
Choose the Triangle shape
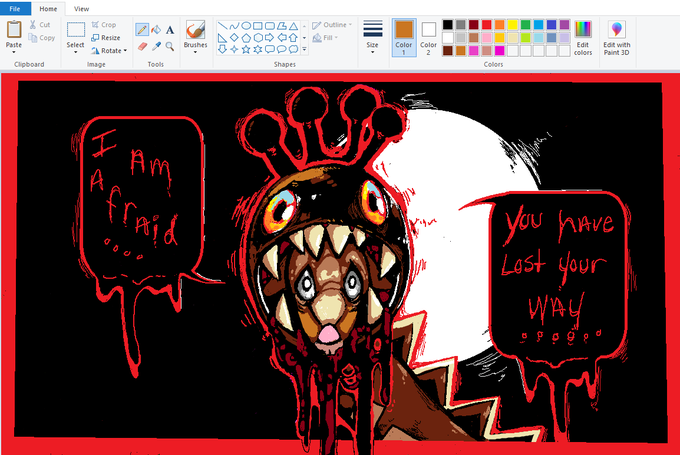(293, 26)
